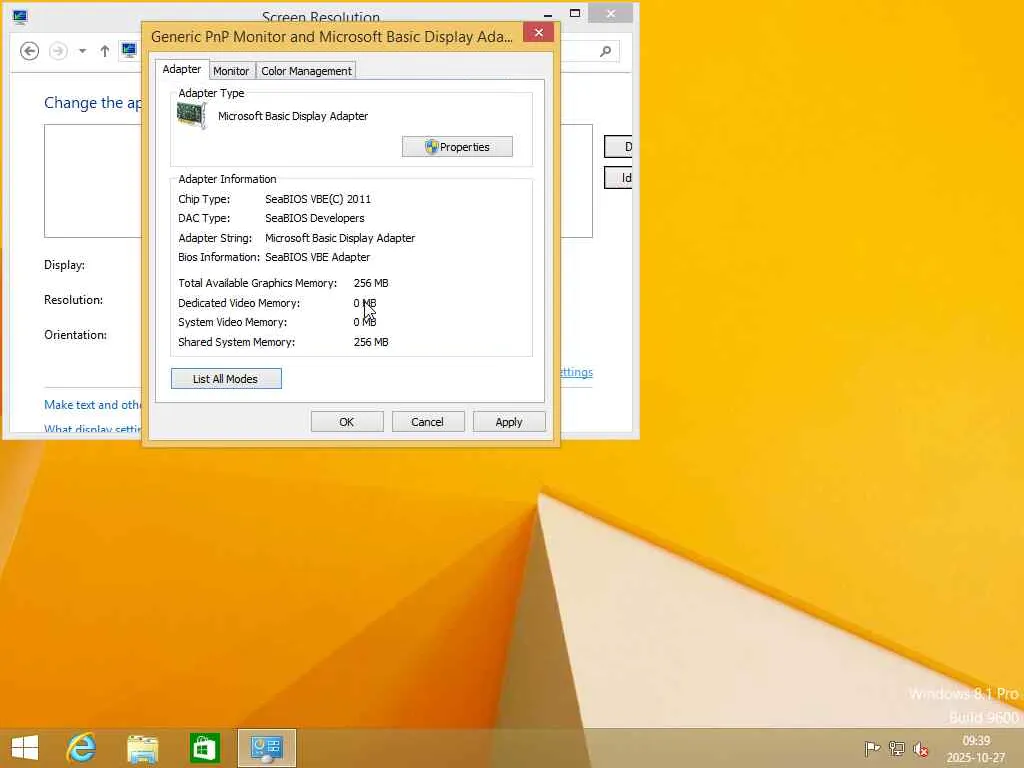This screenshot has width=1024, height=768.
Task: Go up one level in Screen Resolution window
Action: pyautogui.click(x=104, y=51)
